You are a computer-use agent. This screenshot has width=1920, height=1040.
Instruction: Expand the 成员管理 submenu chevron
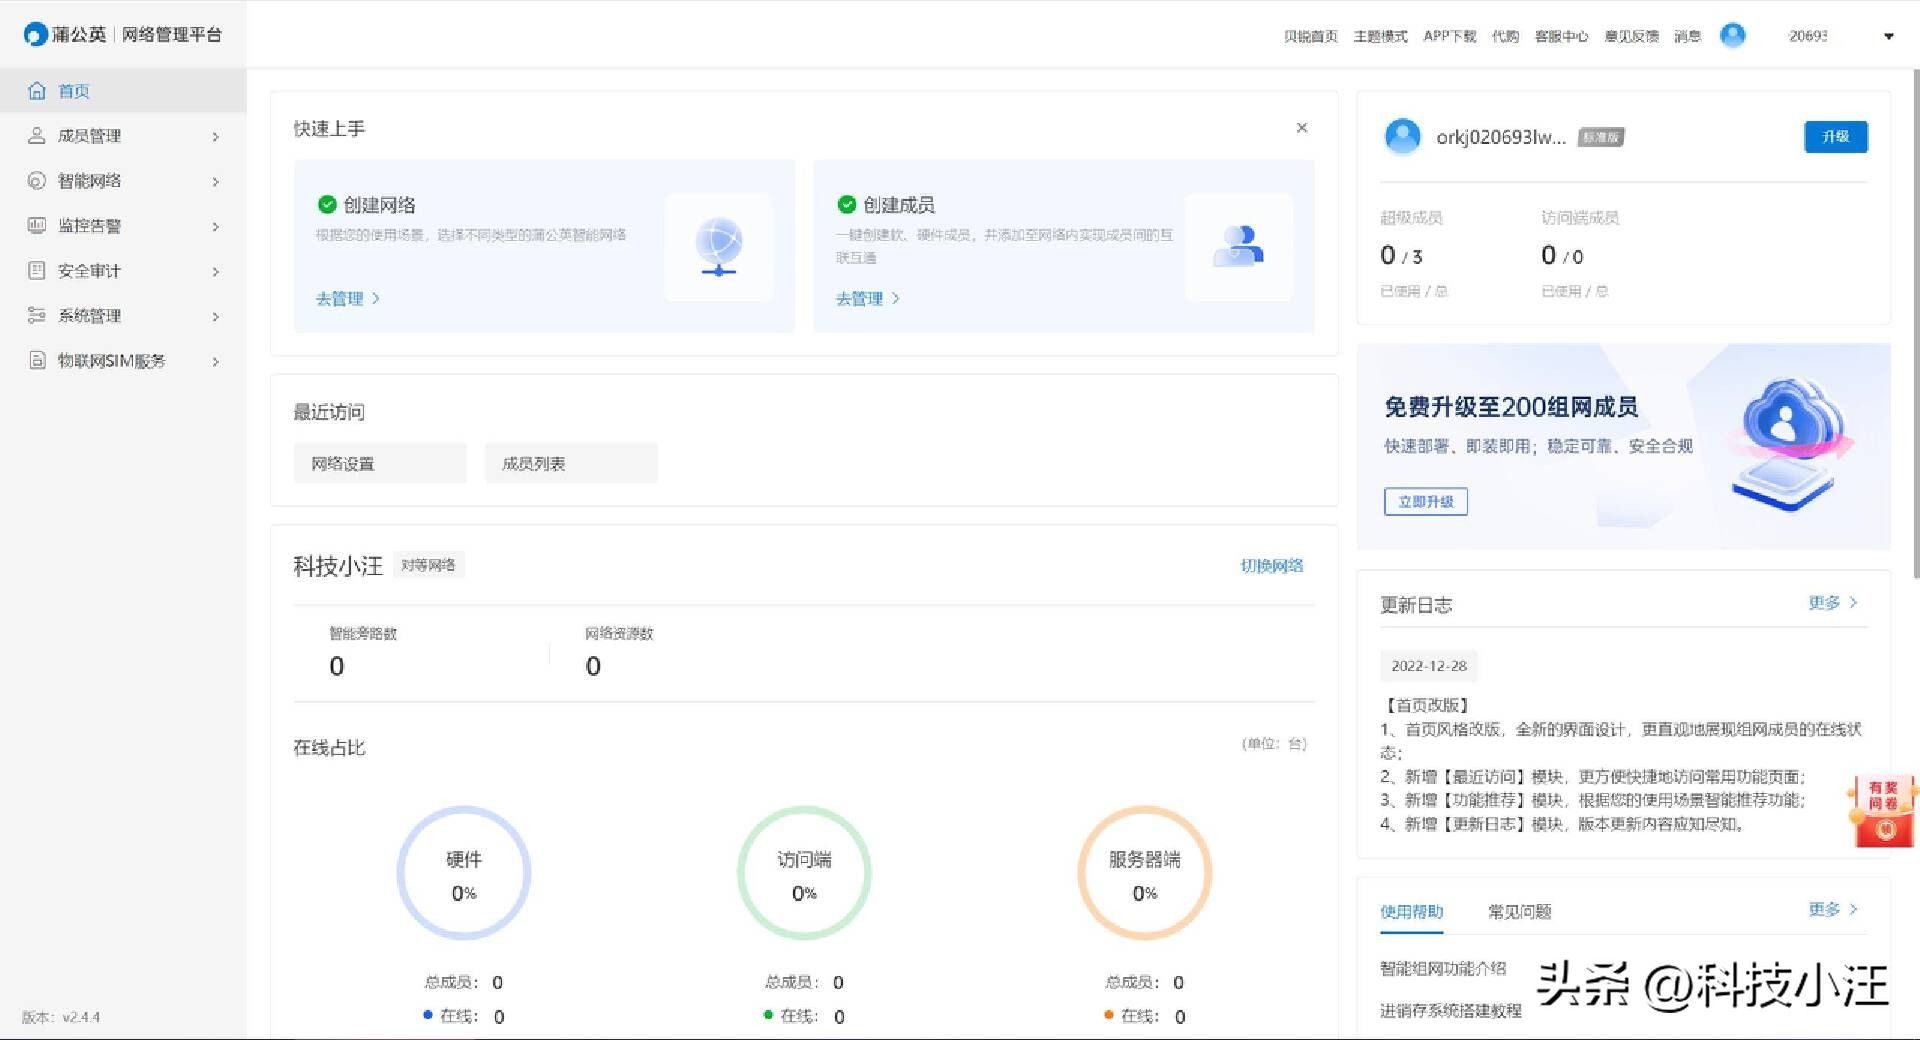point(215,137)
